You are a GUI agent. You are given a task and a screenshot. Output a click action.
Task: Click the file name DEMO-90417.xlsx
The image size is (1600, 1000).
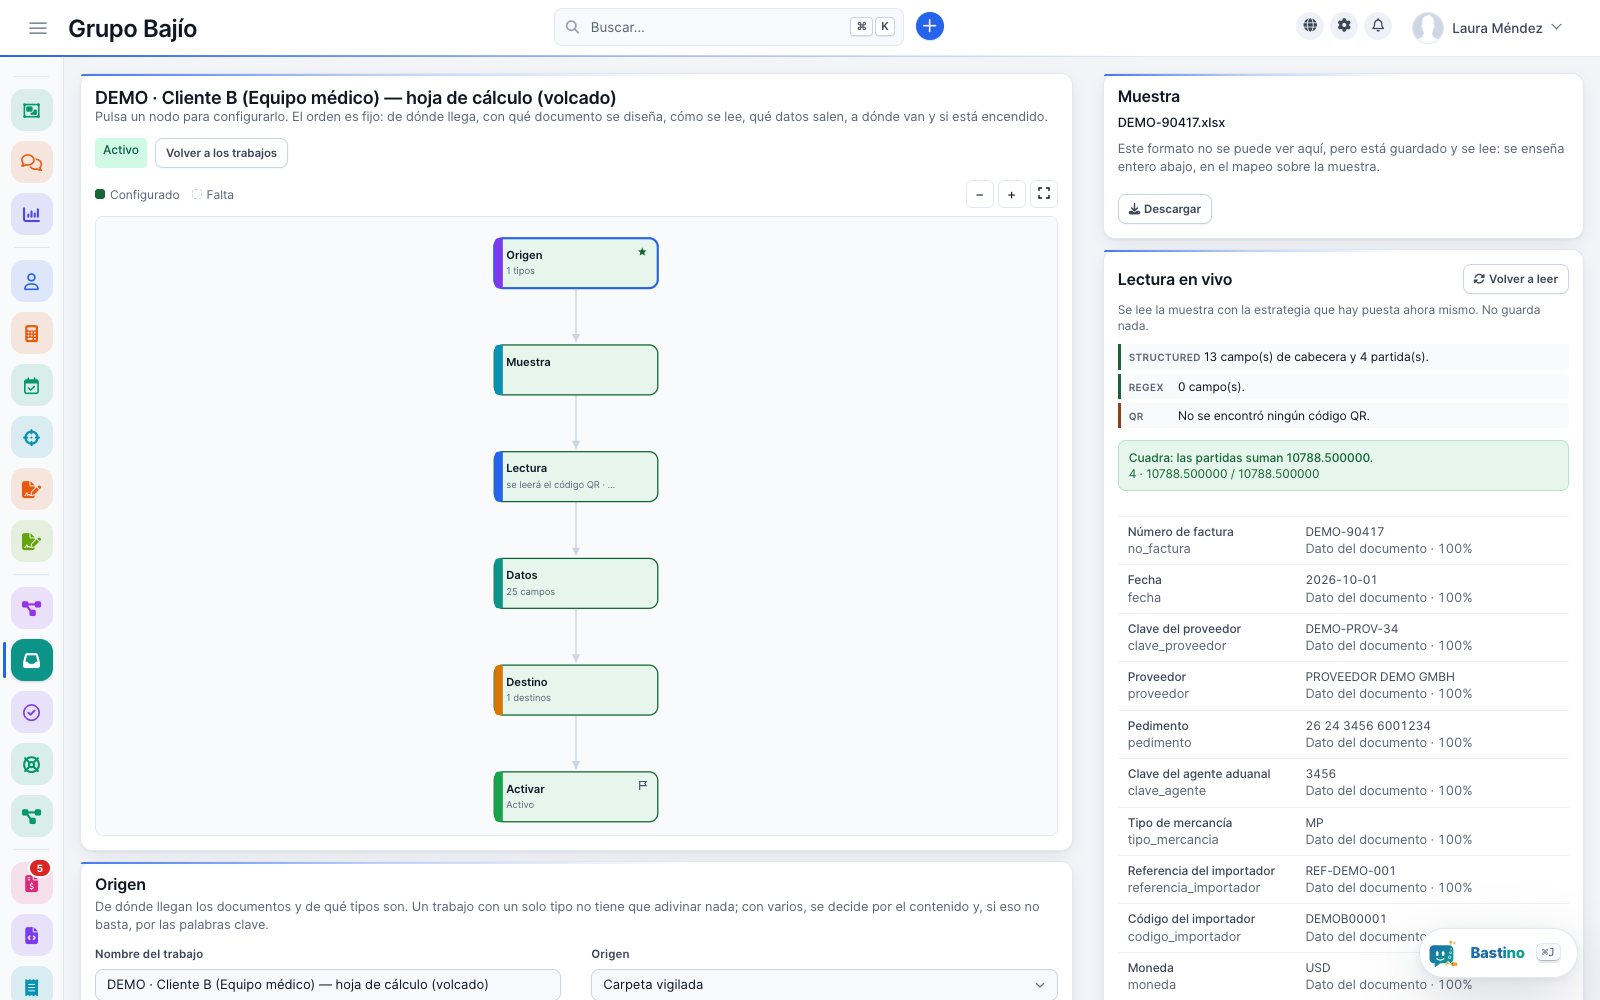(x=1171, y=123)
